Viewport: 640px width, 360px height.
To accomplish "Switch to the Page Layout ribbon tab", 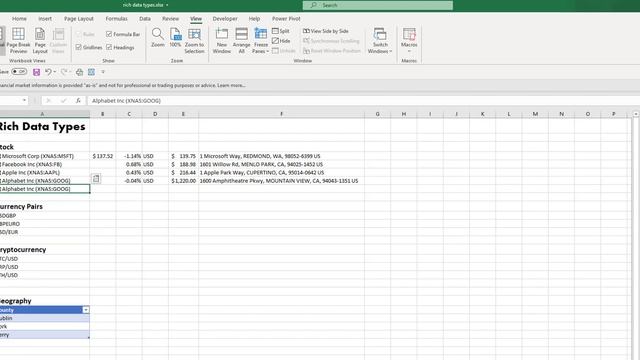I will [x=79, y=19].
